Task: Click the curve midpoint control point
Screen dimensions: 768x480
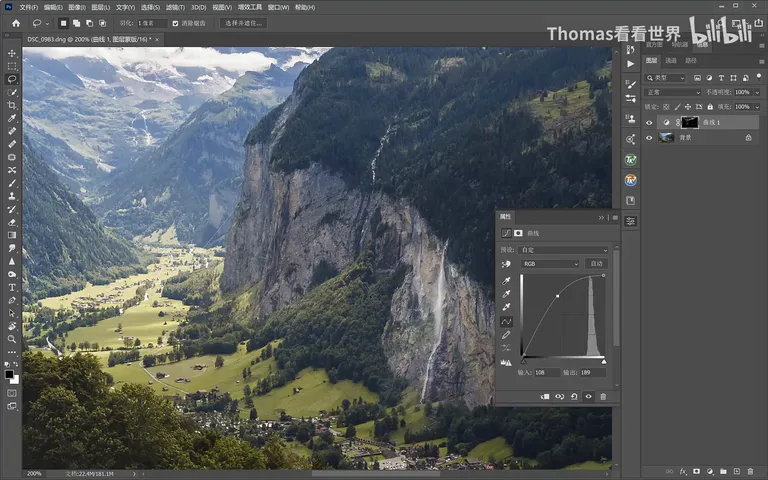Action: pos(558,296)
